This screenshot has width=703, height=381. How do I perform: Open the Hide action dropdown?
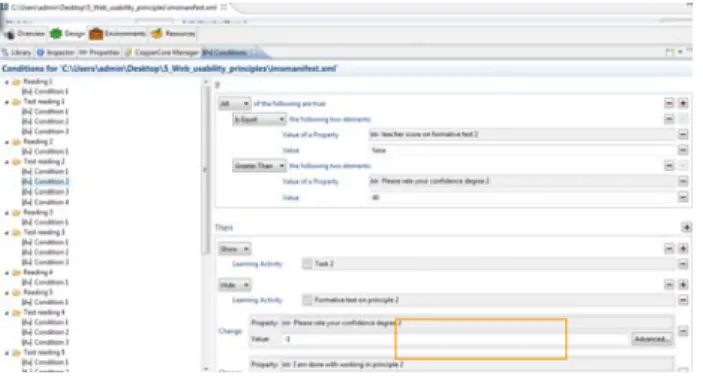(234, 285)
